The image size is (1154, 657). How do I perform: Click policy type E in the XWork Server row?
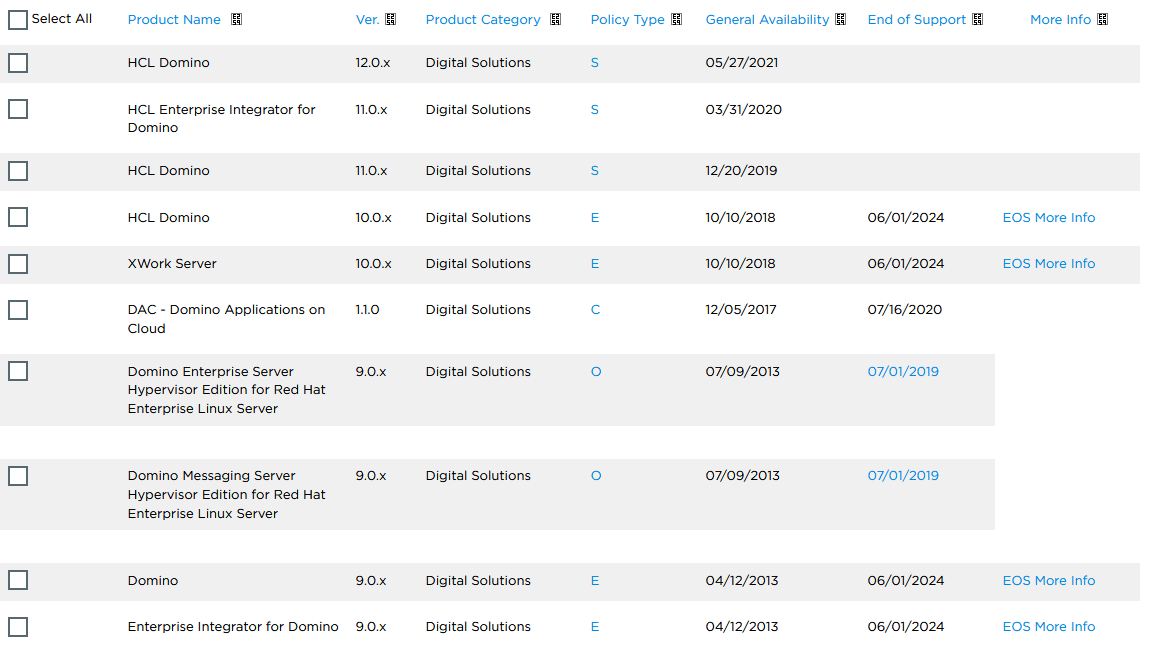coord(595,264)
